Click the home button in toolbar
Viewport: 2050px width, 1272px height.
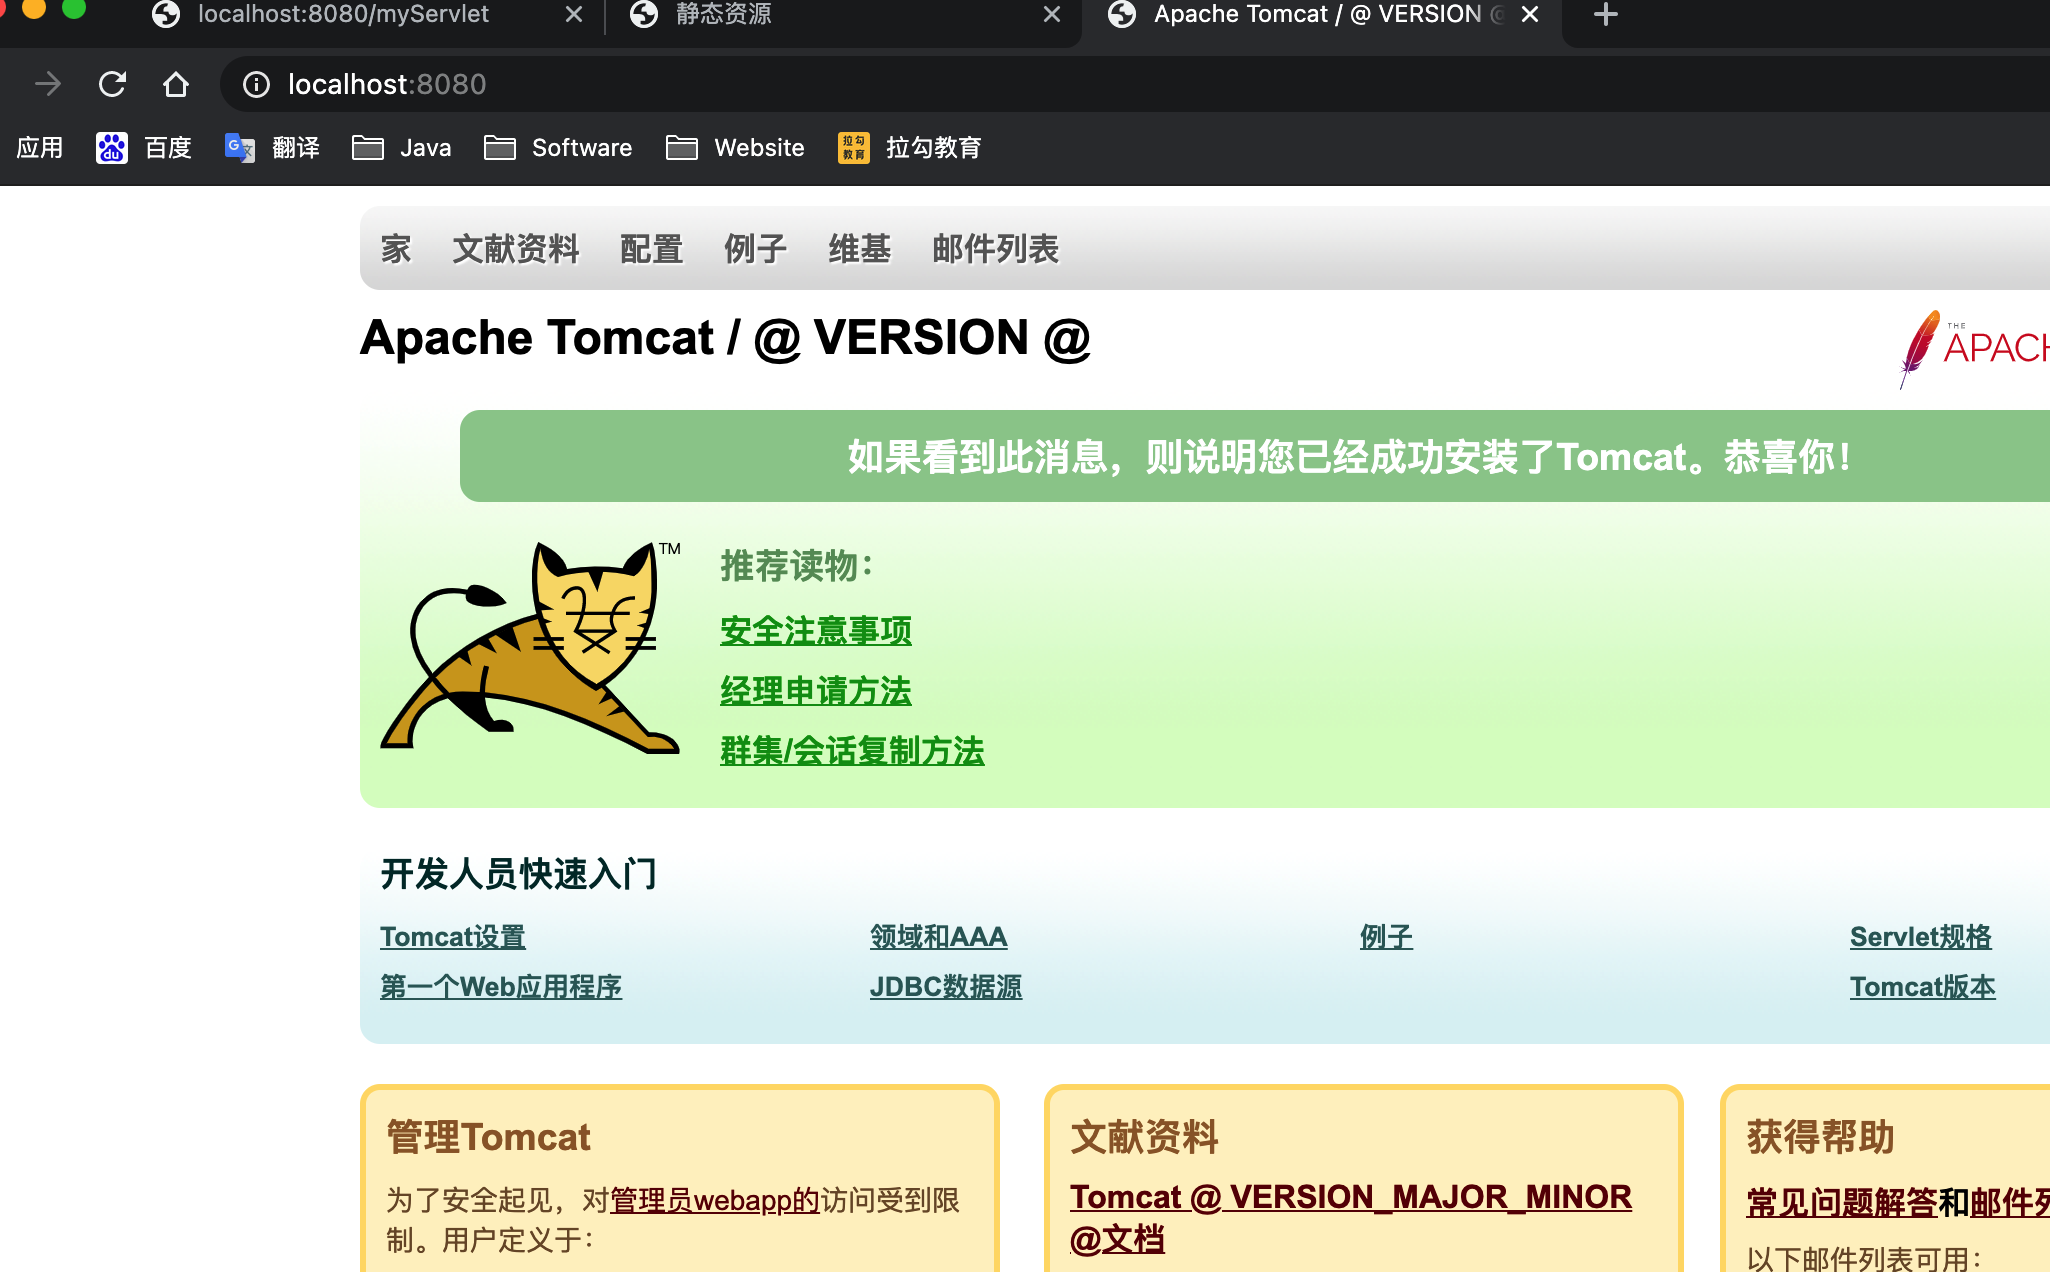(176, 84)
